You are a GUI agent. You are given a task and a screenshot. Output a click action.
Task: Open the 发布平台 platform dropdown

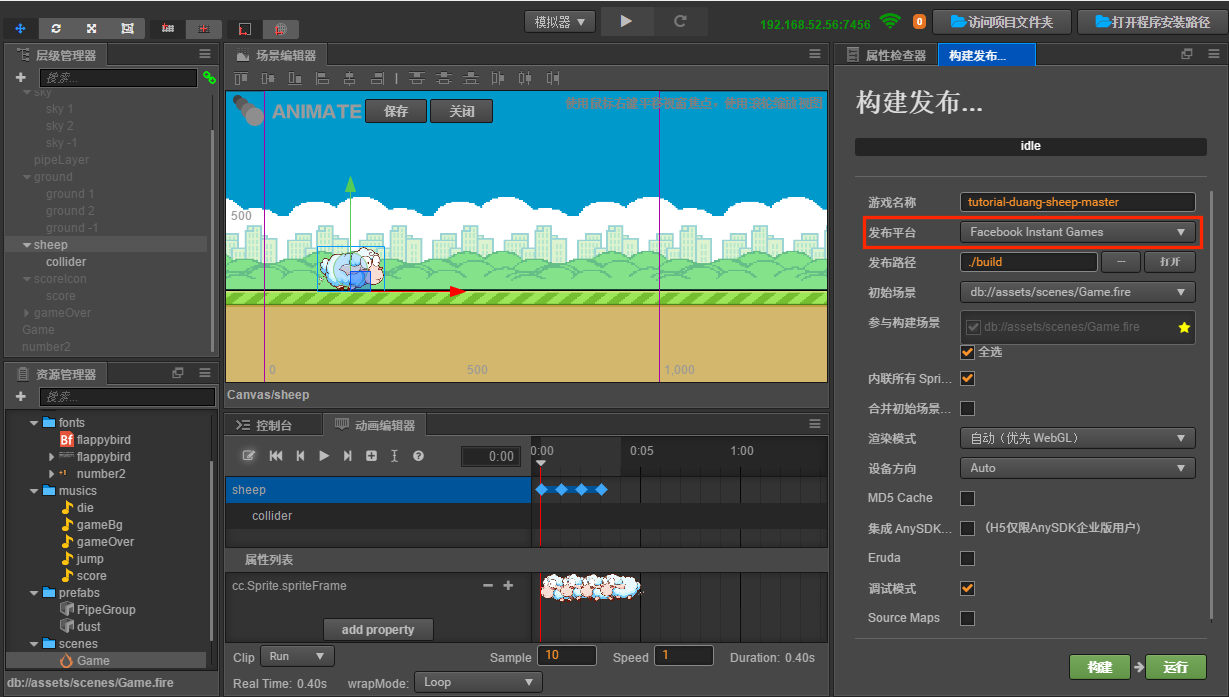[x=1077, y=232]
